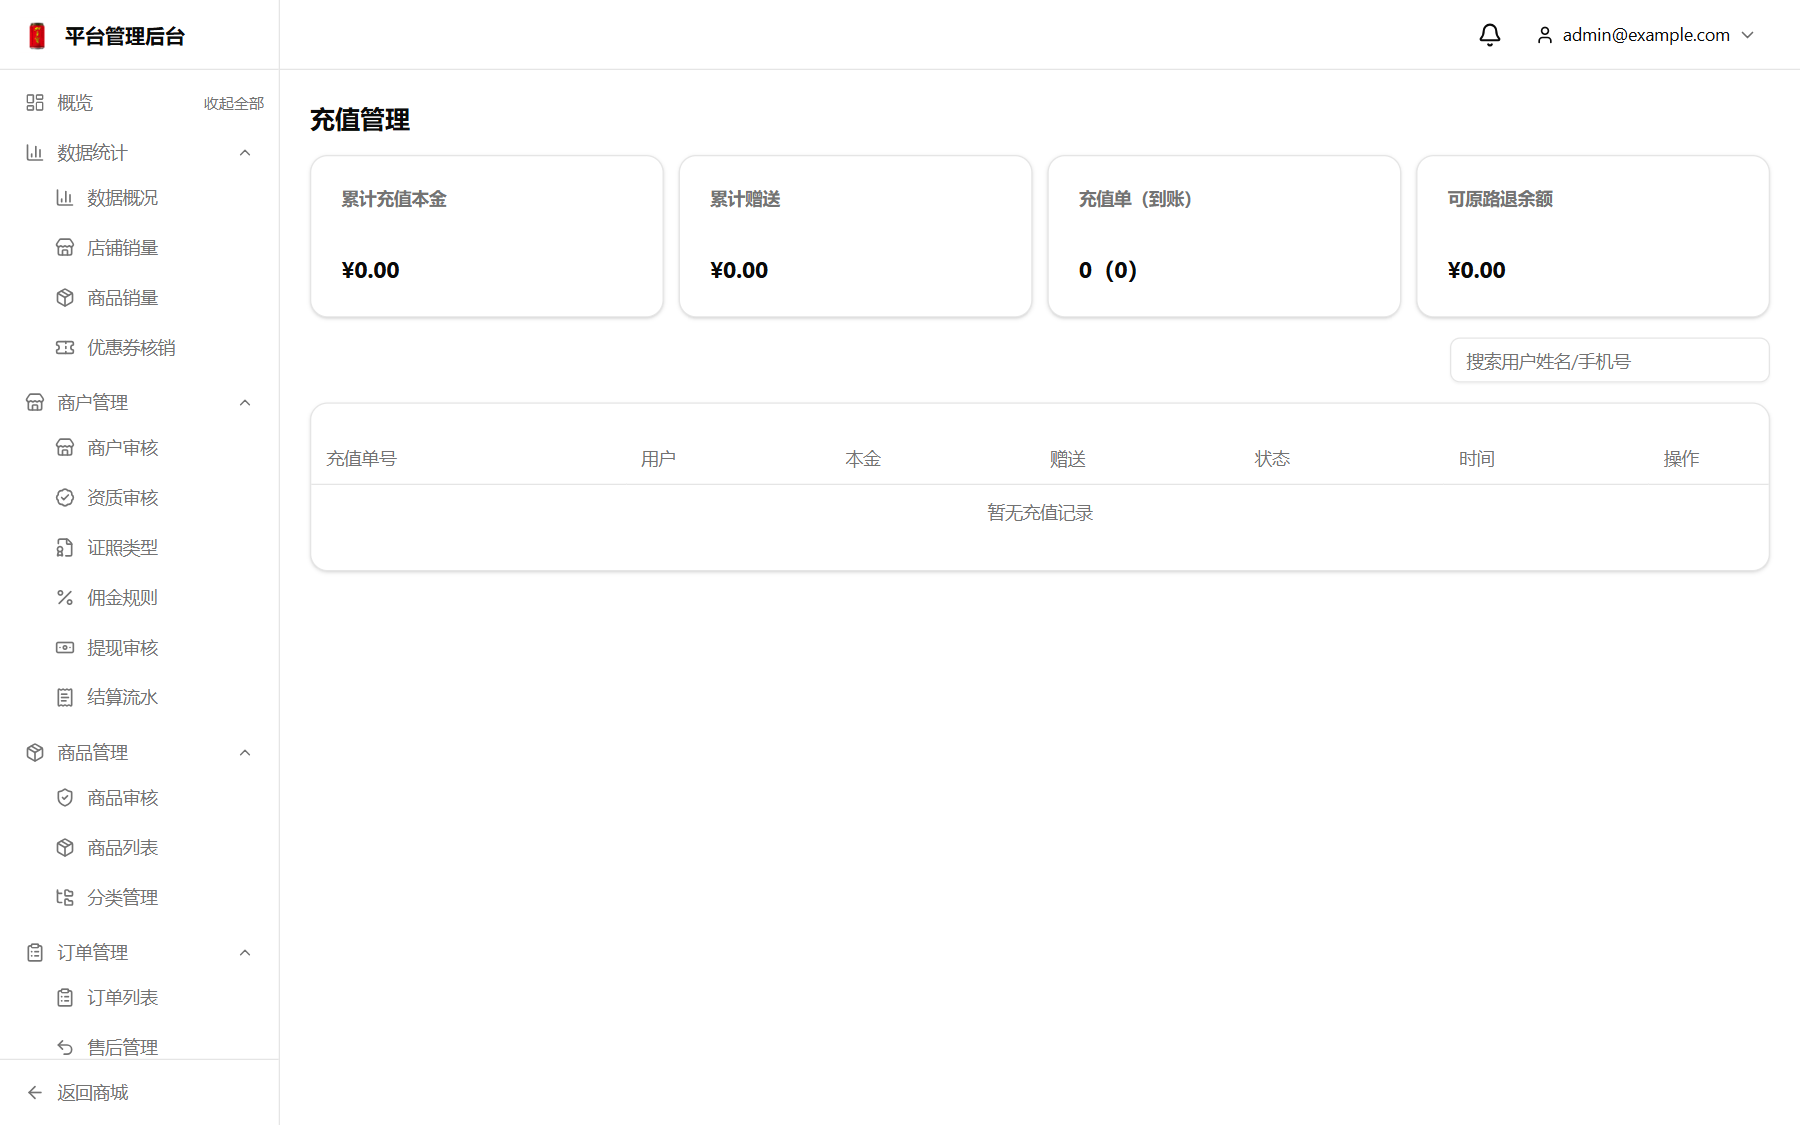This screenshot has width=1800, height=1125.
Task: Click the 店铺销量 store icon
Action: (x=65, y=247)
